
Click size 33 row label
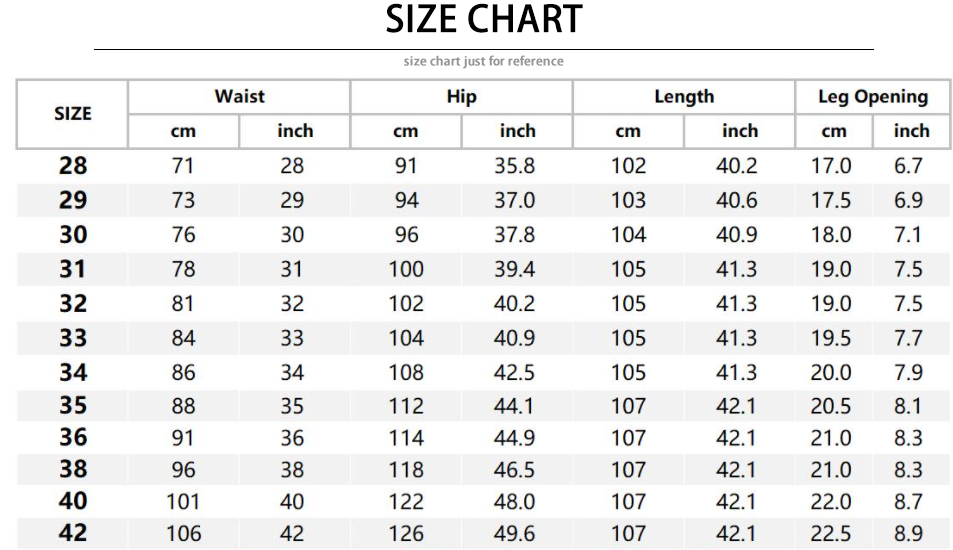pyautogui.click(x=73, y=338)
